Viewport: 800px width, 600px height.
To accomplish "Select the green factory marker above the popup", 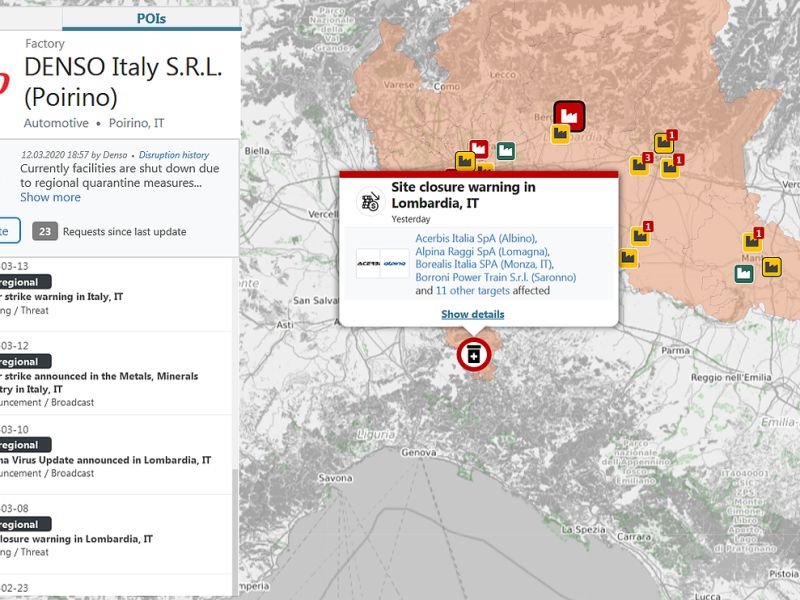I will point(506,151).
